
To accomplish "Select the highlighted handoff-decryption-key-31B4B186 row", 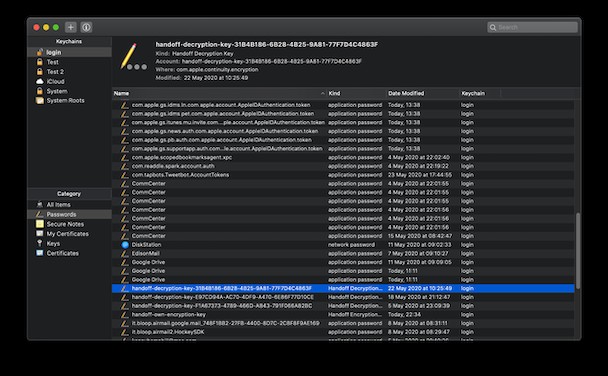I will pos(343,288).
